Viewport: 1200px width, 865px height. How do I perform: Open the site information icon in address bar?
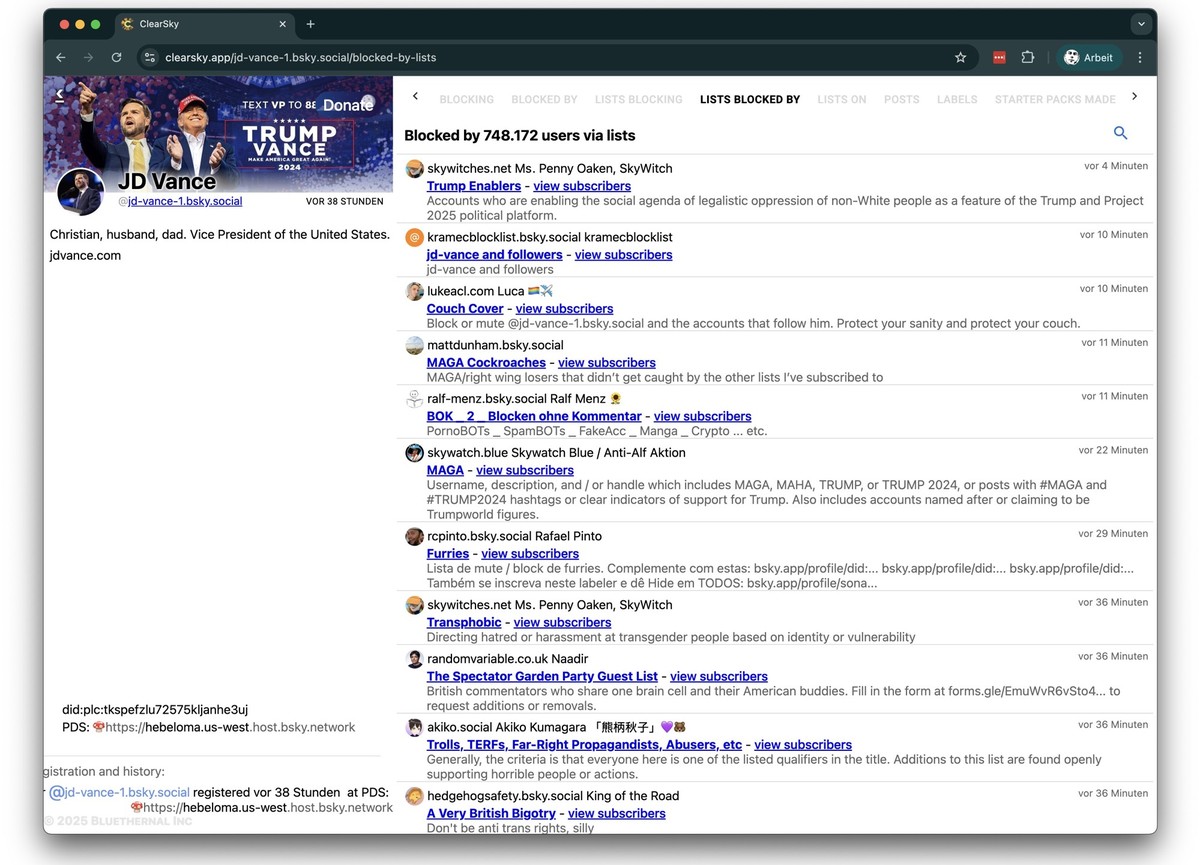coord(149,58)
